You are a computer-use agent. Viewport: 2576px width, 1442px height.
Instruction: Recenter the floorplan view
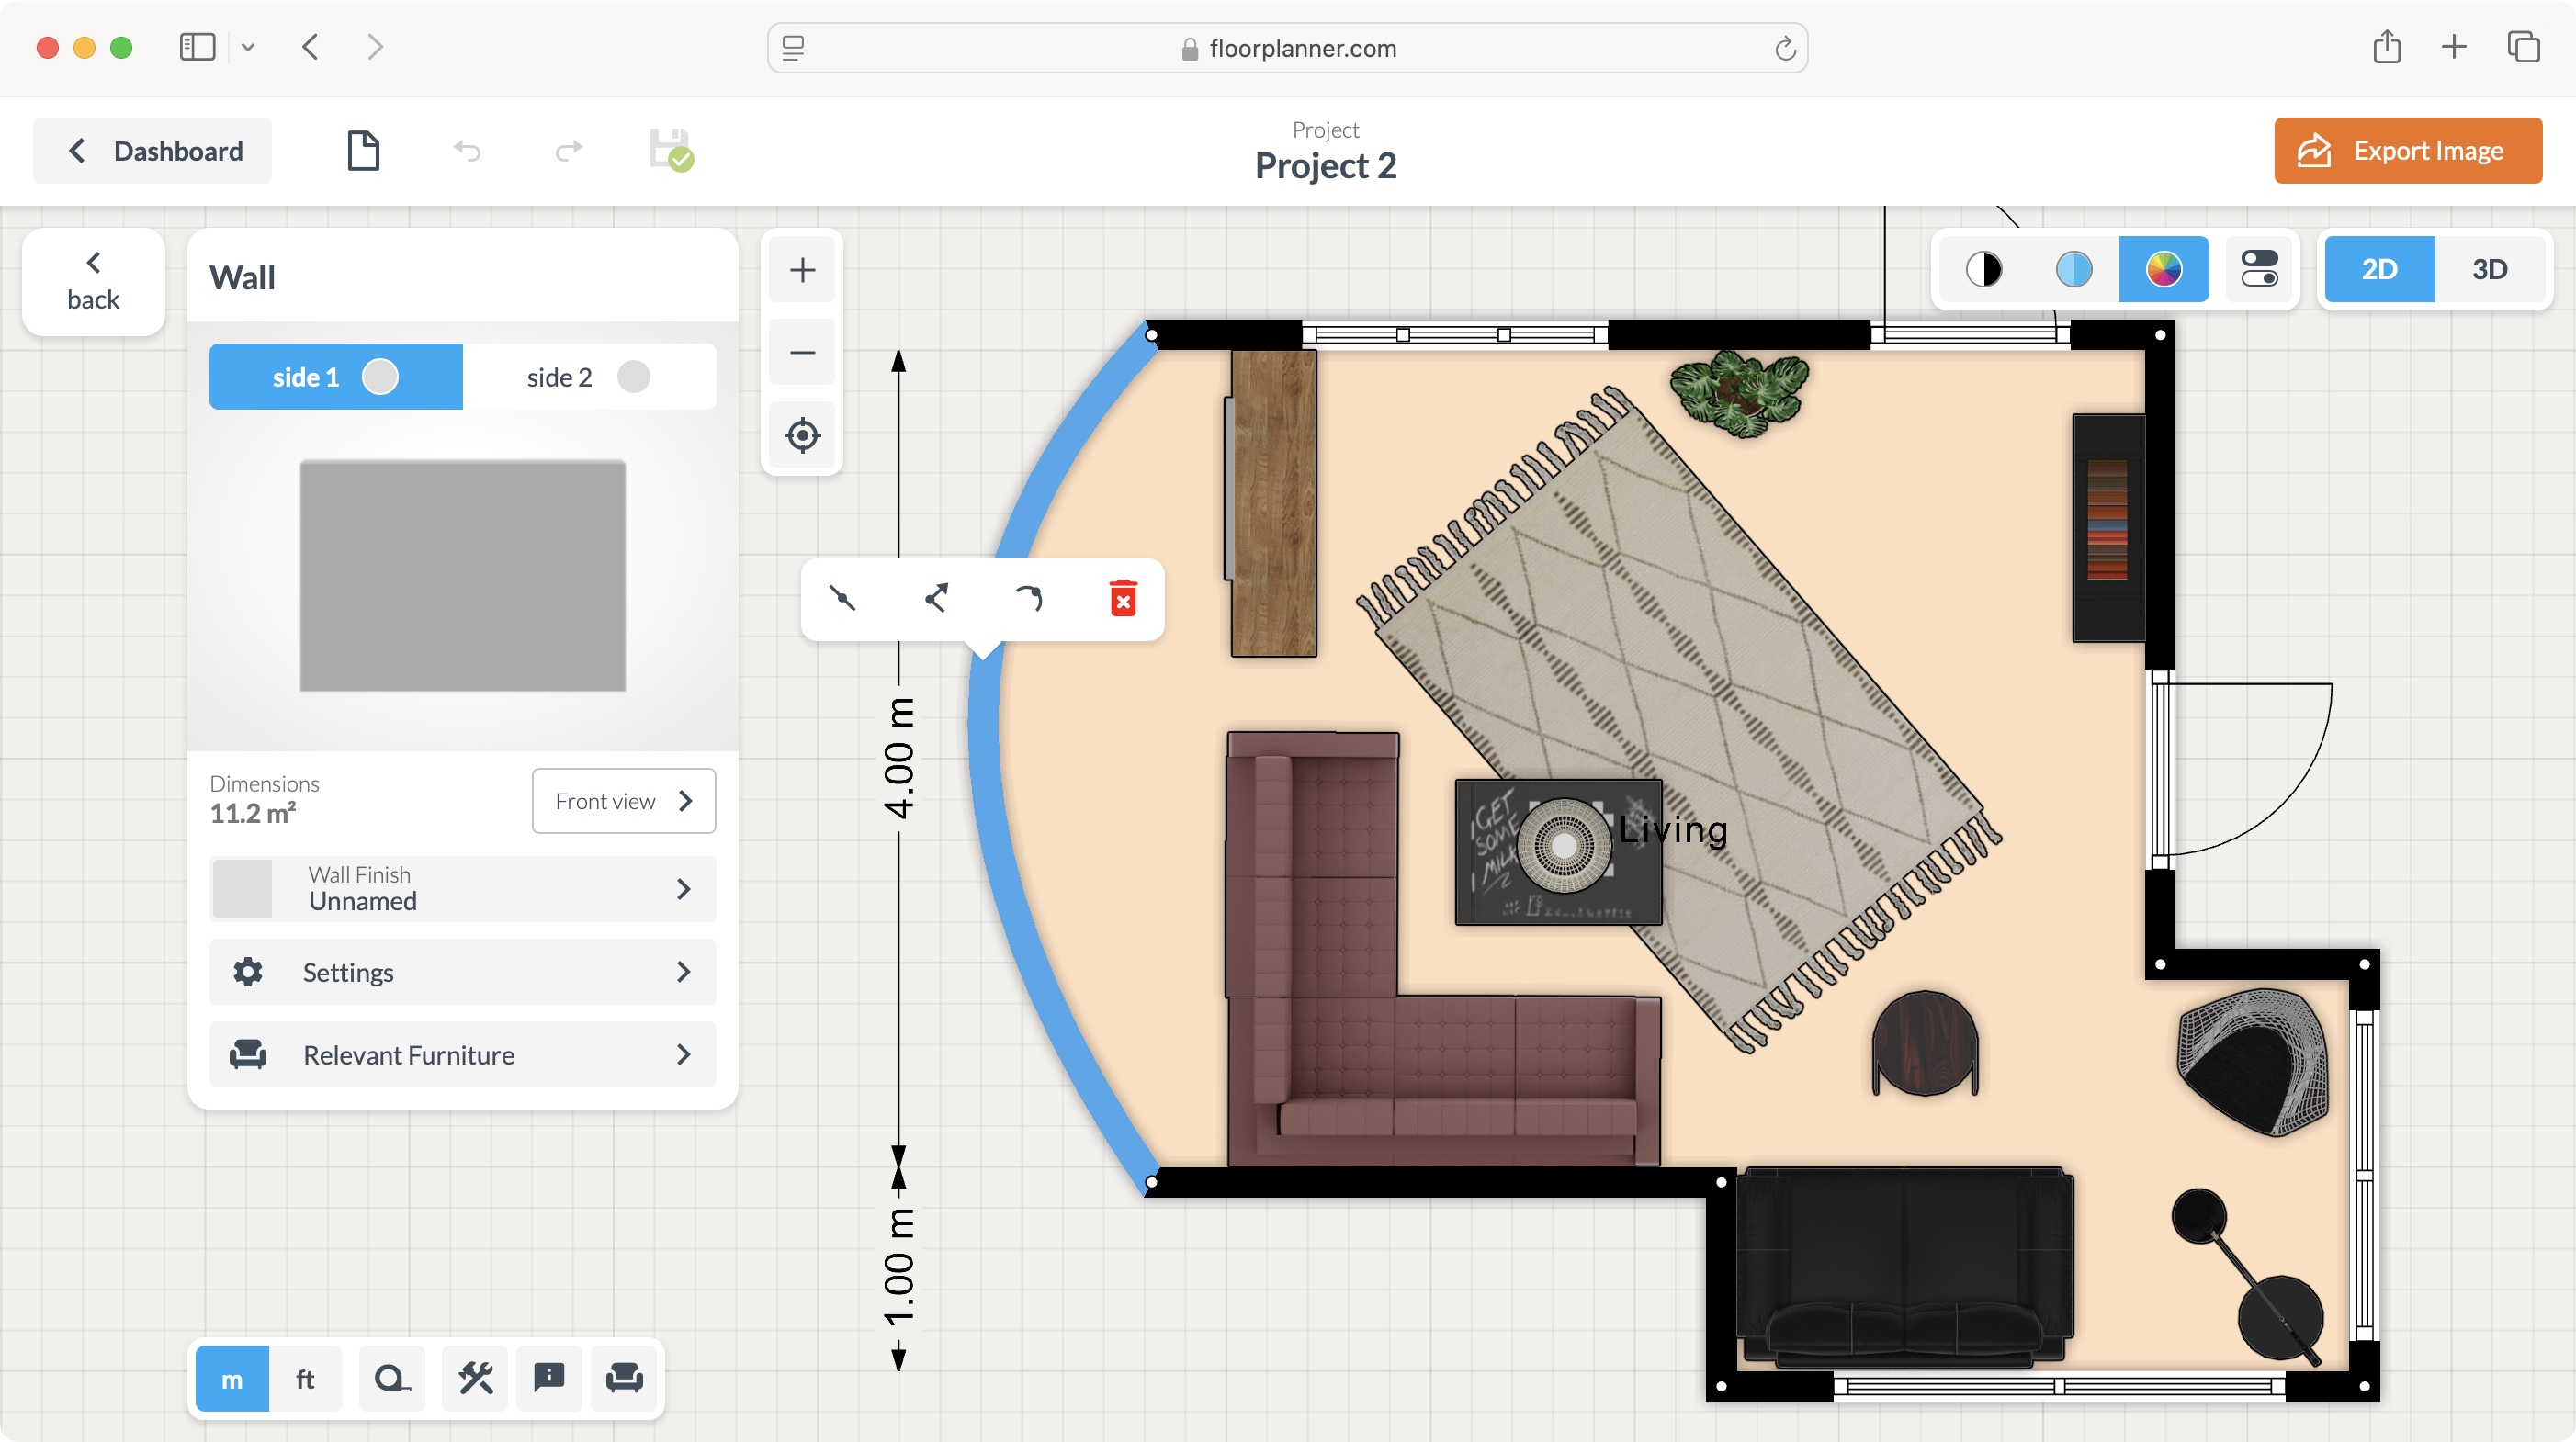pyautogui.click(x=801, y=435)
